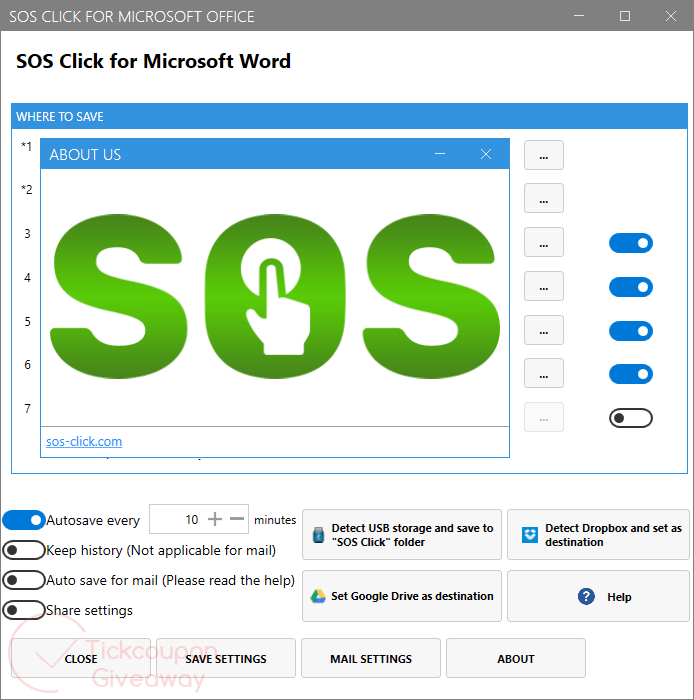Viewport: 694px width, 700px height.
Task: Click the SOS Click for Microsoft Word heading
Action: point(153,61)
